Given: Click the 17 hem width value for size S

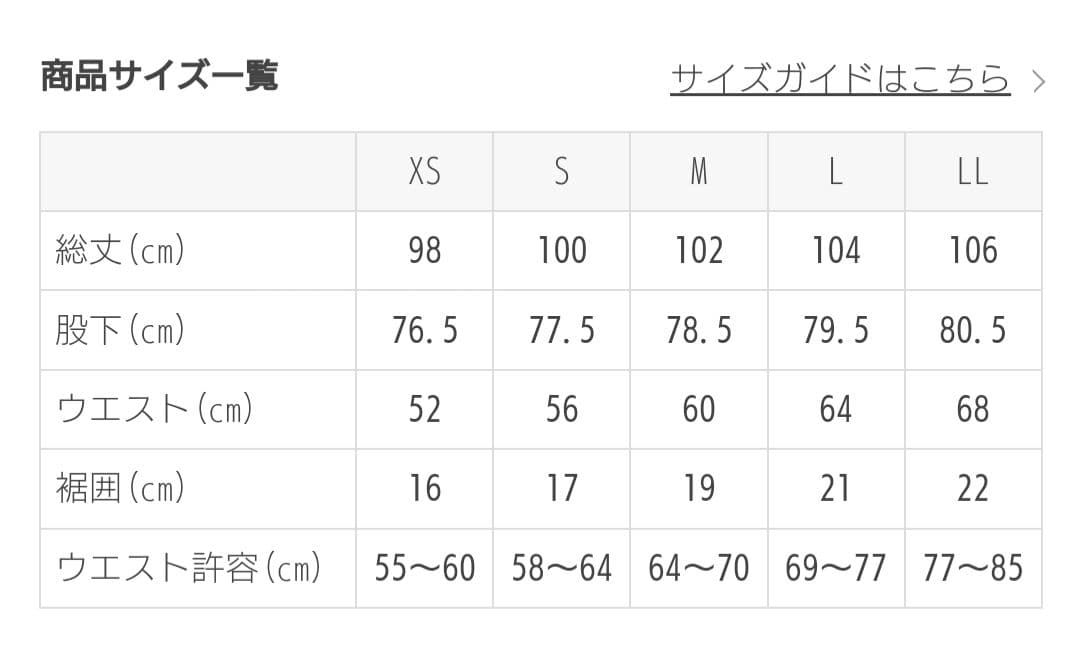Looking at the screenshot, I should click(561, 489).
